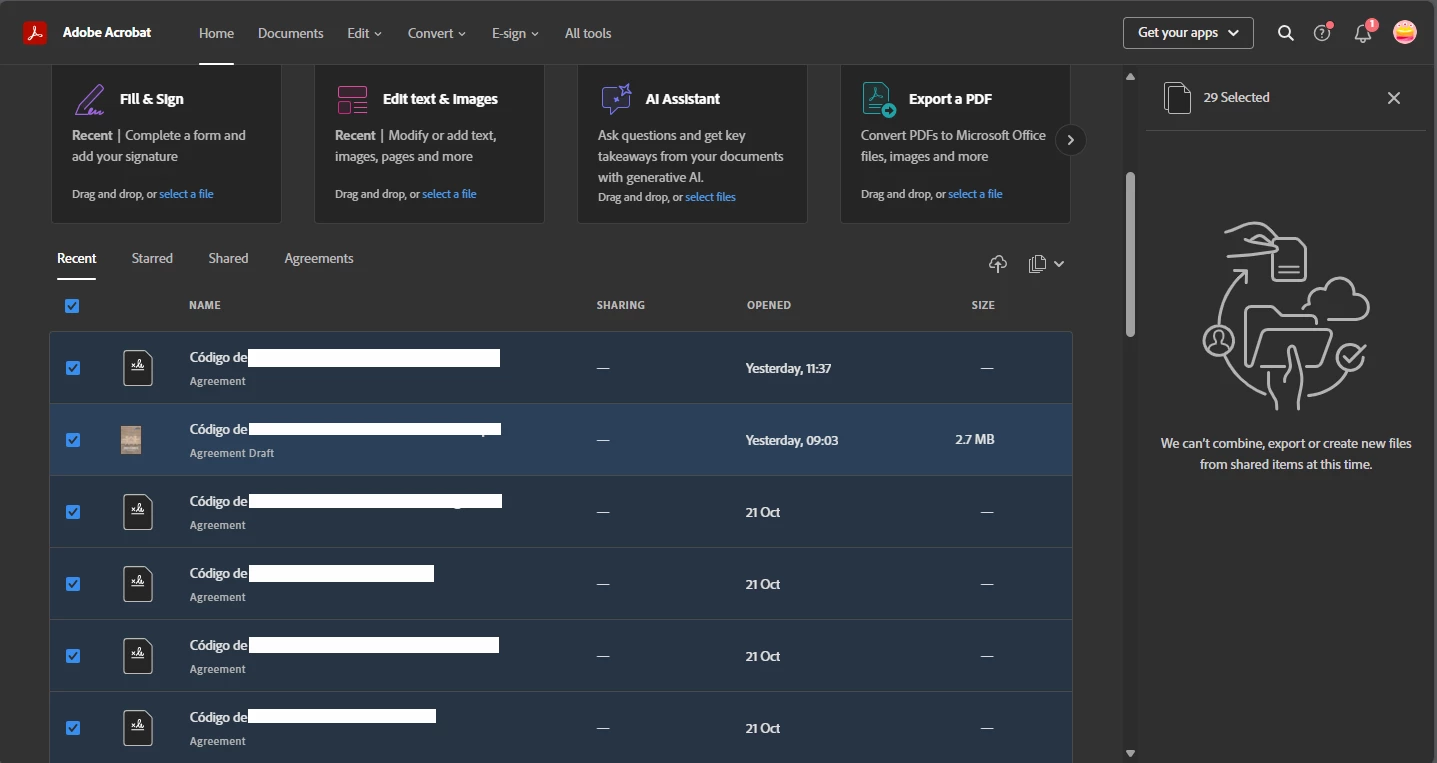Image resolution: width=1437 pixels, height=763 pixels.
Task: Click select a file link under Fill & Sign
Action: point(186,194)
